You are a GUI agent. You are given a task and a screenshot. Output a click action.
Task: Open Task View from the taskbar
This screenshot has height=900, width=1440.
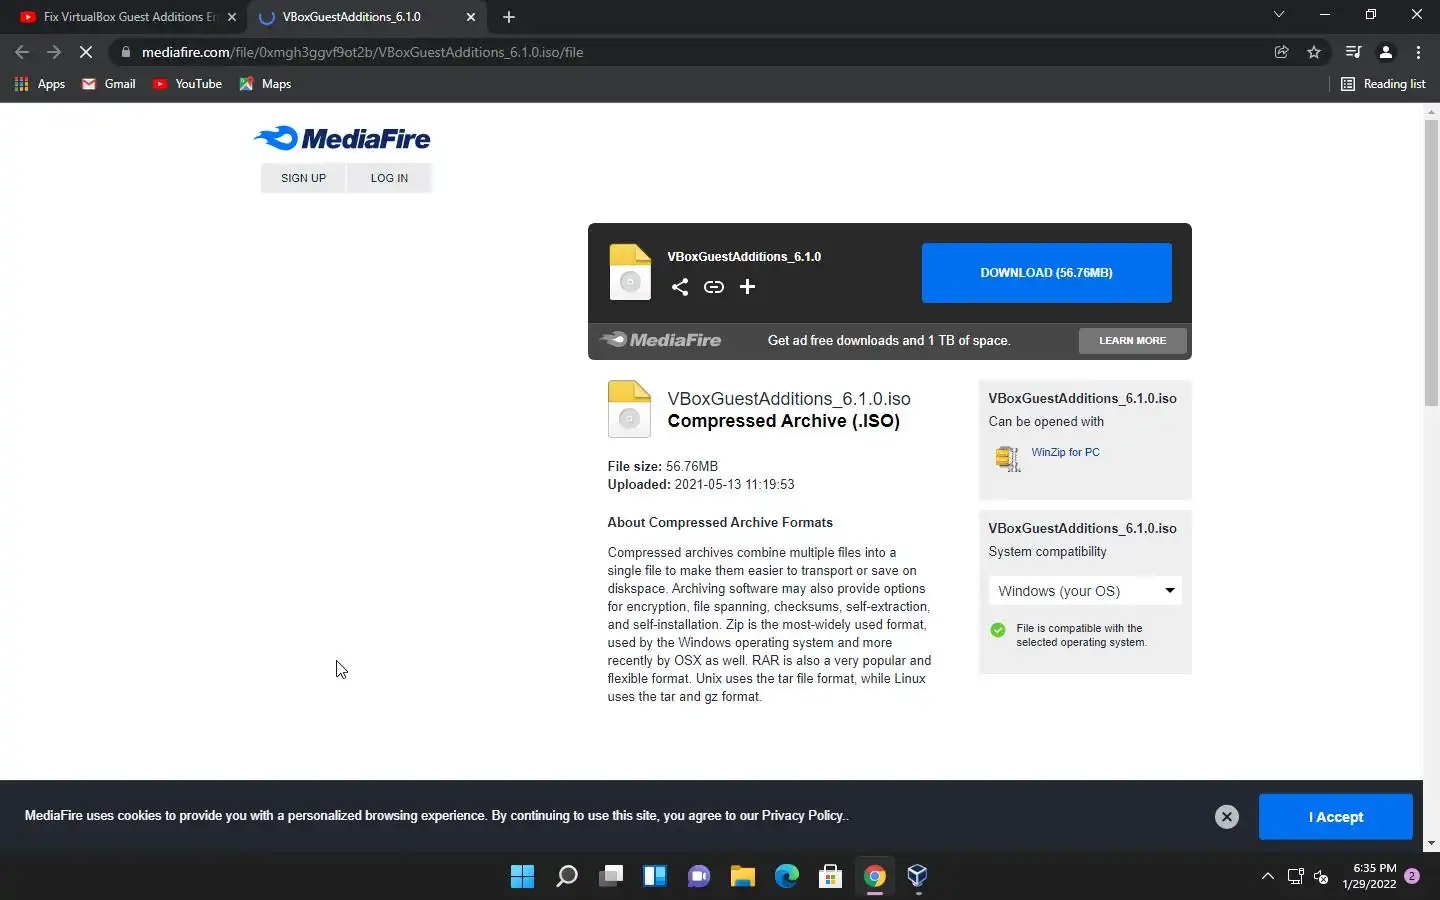point(611,877)
